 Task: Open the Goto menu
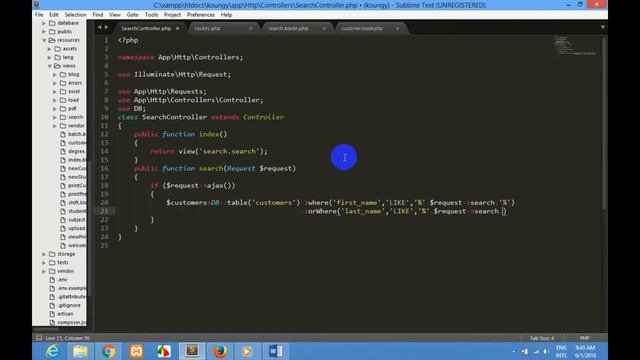(132, 15)
